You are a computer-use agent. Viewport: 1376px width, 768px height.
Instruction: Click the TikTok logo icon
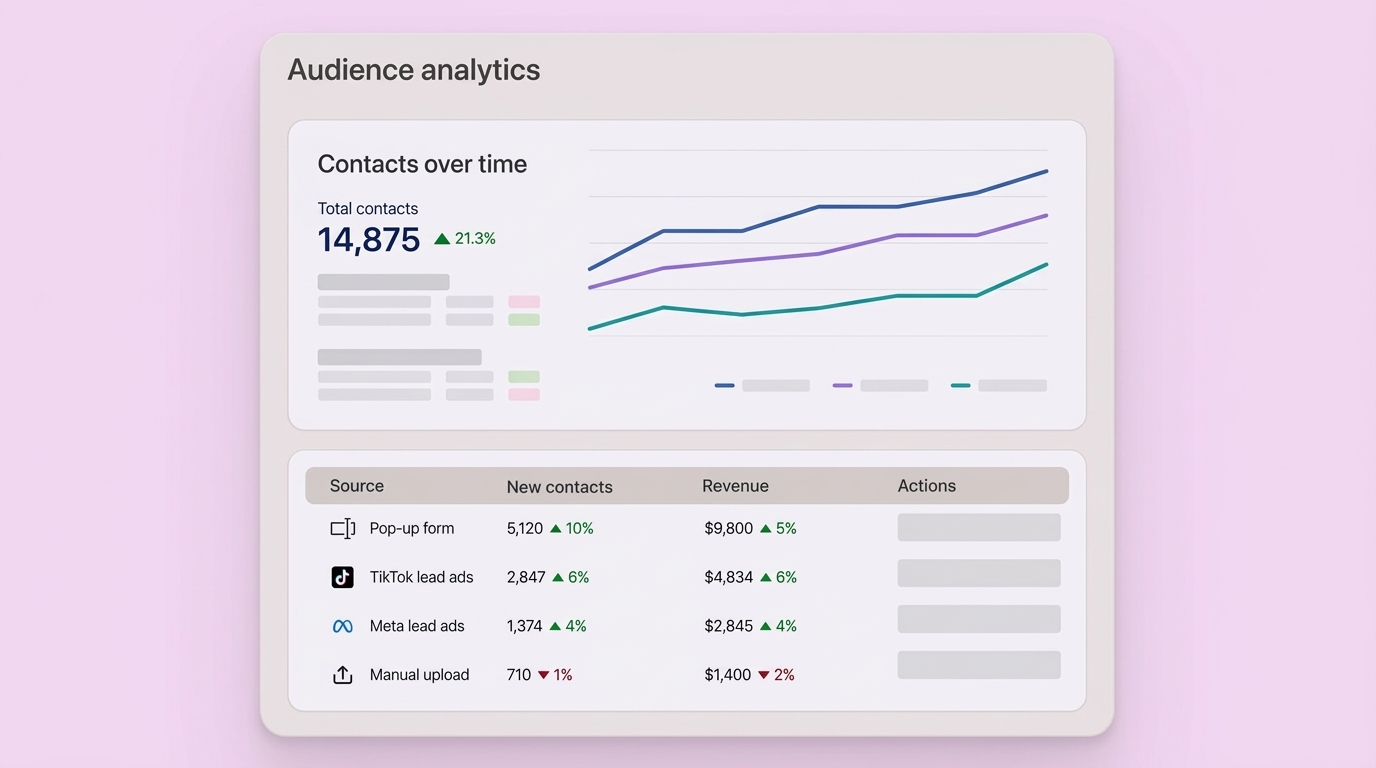click(x=342, y=577)
